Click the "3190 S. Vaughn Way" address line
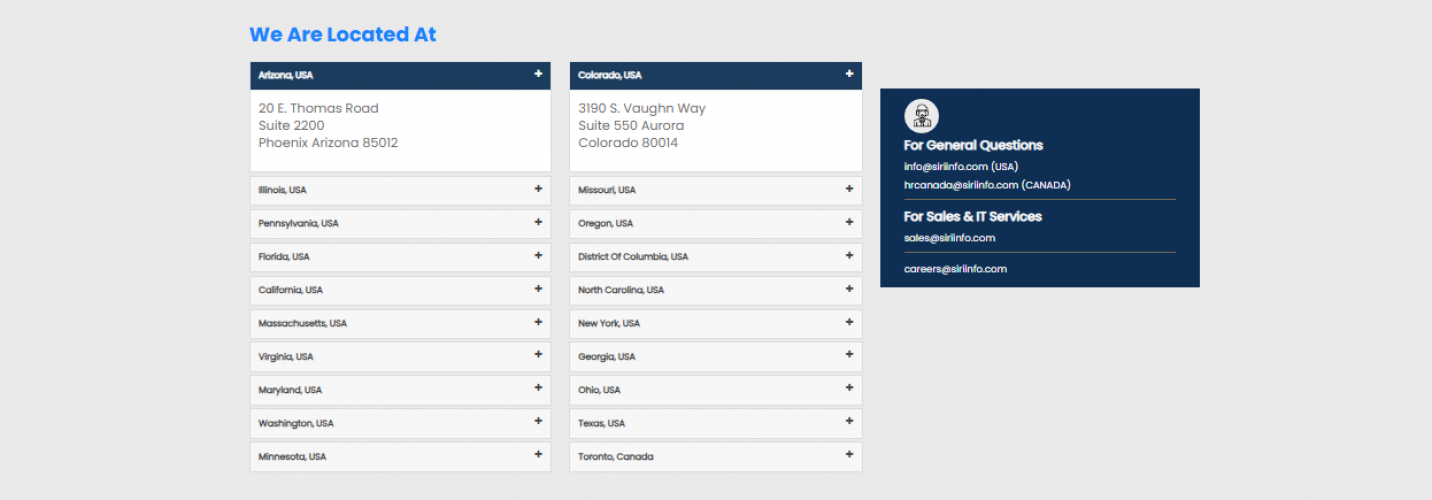This screenshot has height=500, width=1432. point(642,108)
